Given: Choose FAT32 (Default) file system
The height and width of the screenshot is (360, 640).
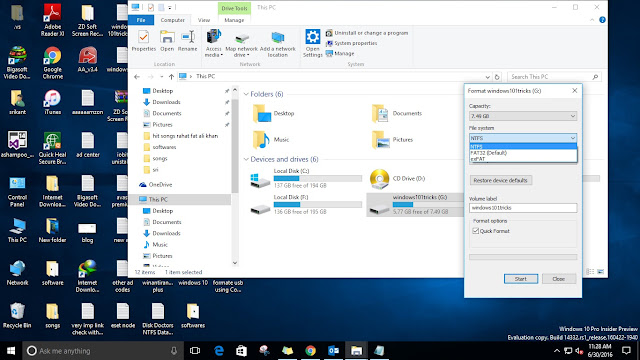Looking at the screenshot, I should point(523,153).
